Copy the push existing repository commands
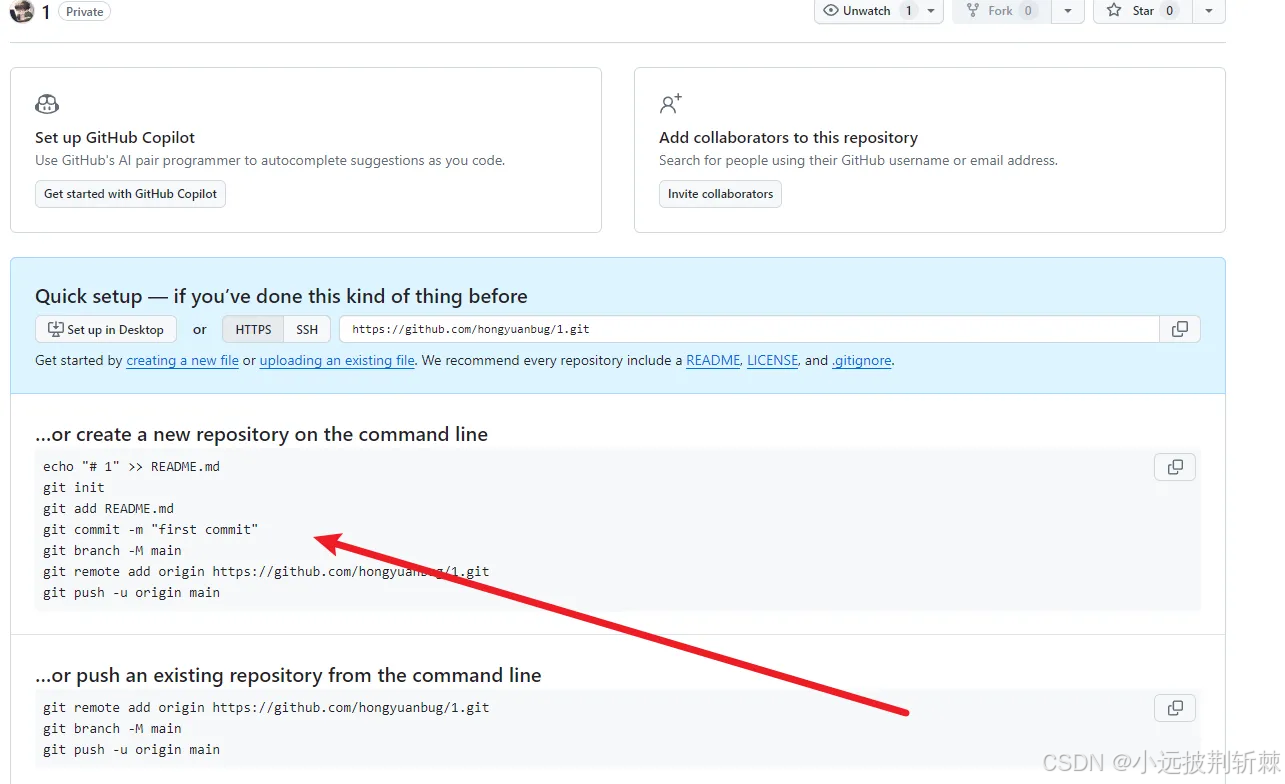The height and width of the screenshot is (784, 1285). [x=1175, y=708]
